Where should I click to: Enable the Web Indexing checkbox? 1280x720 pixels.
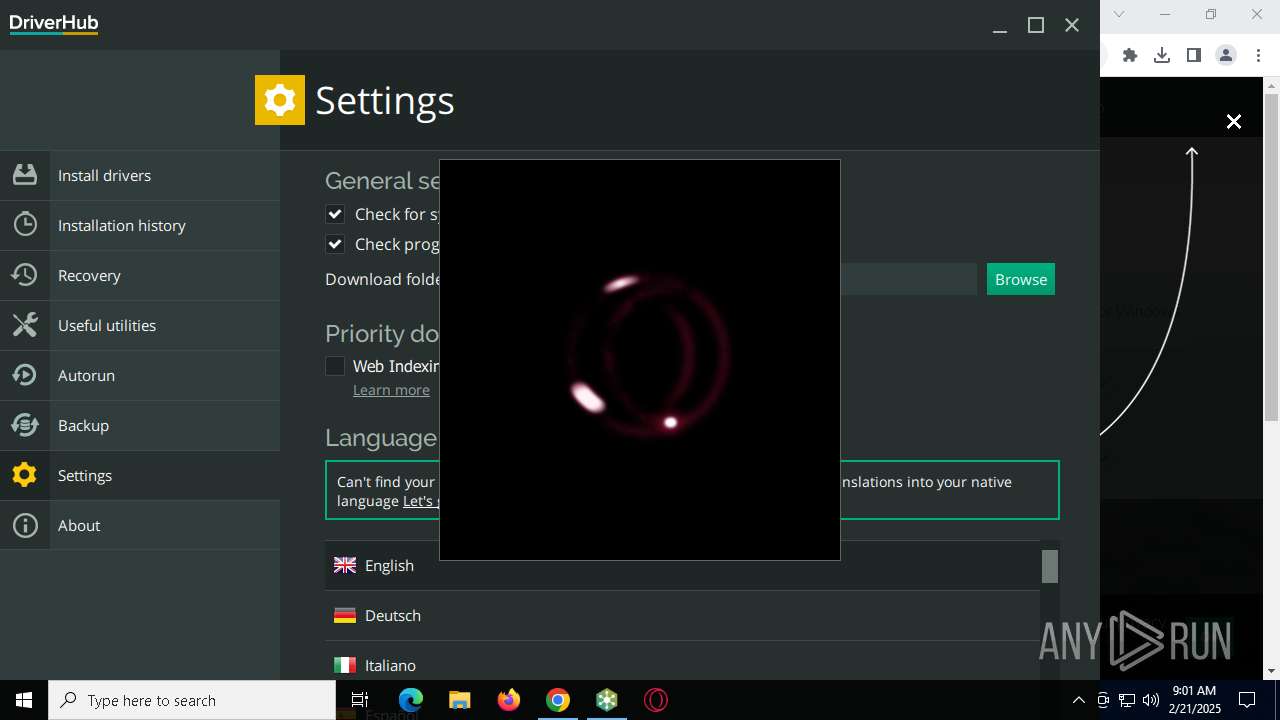coord(335,366)
